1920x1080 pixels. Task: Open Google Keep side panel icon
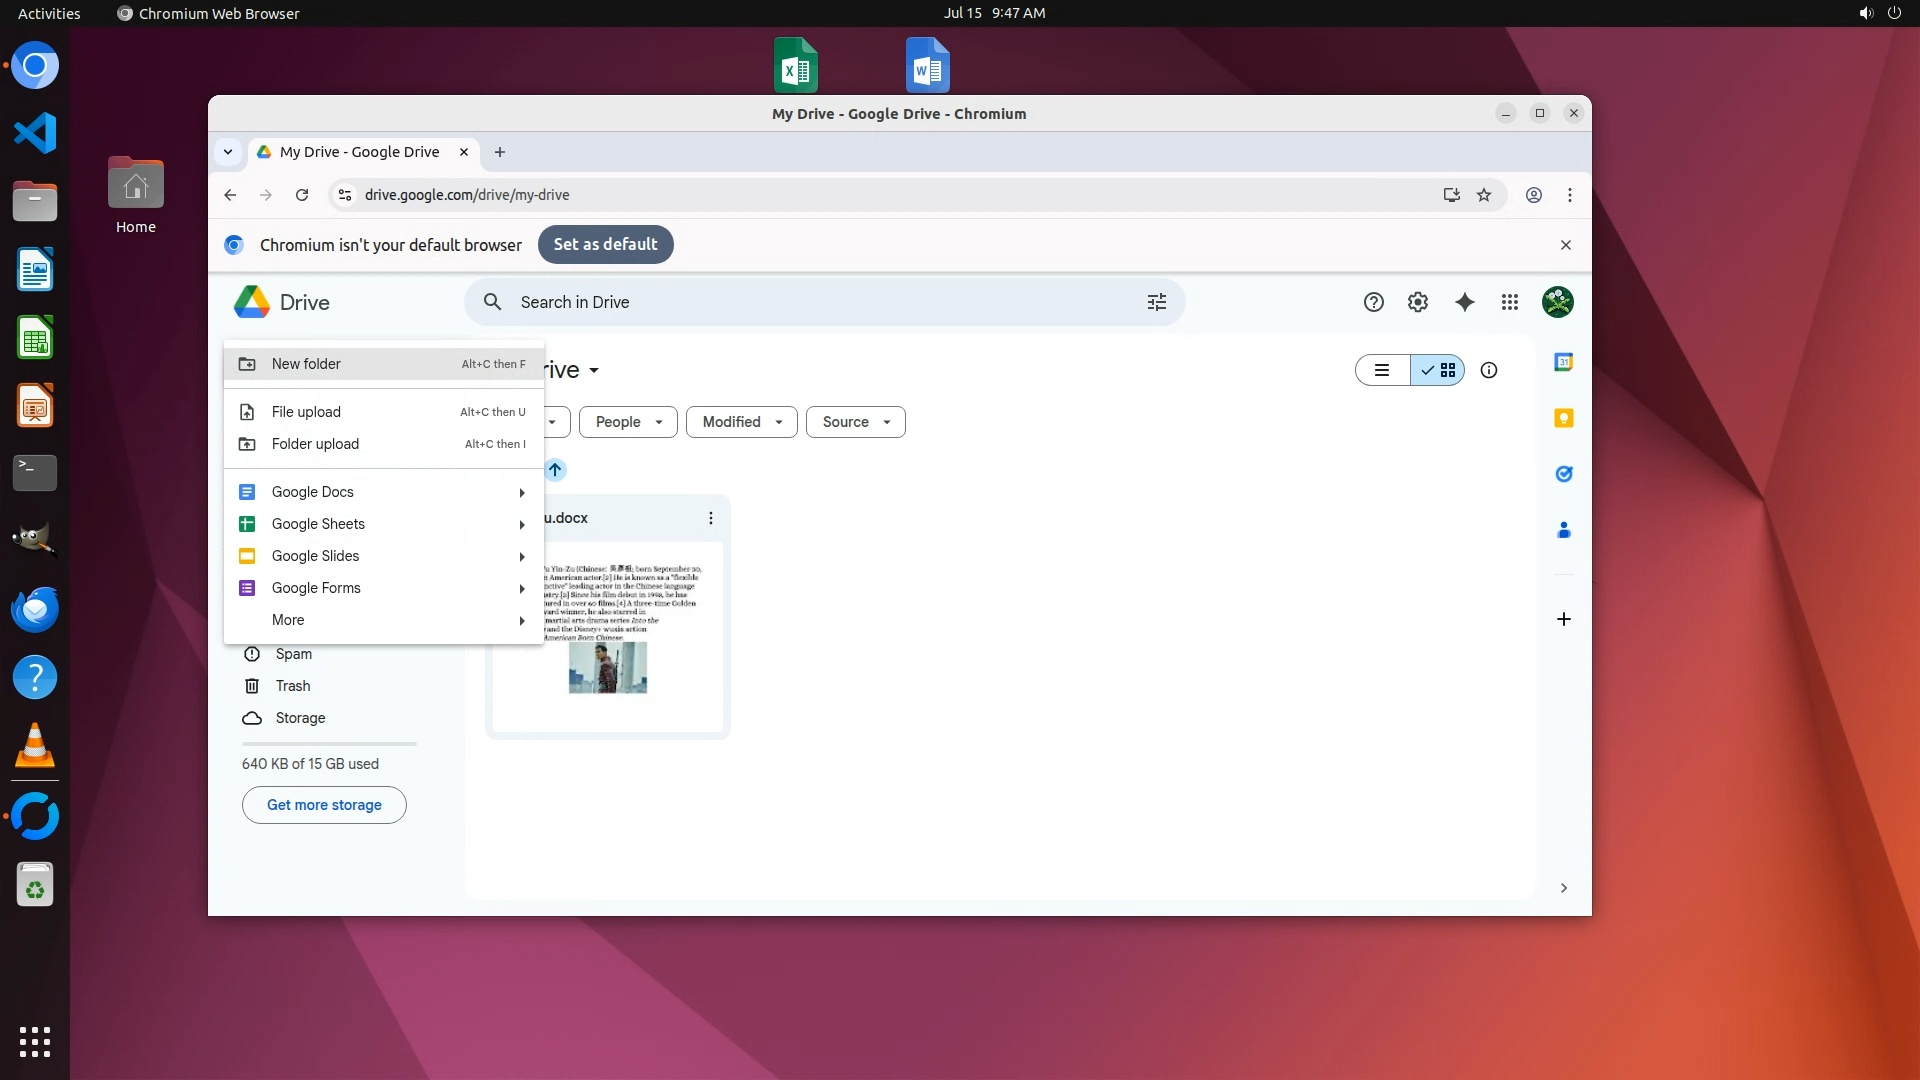coord(1563,418)
